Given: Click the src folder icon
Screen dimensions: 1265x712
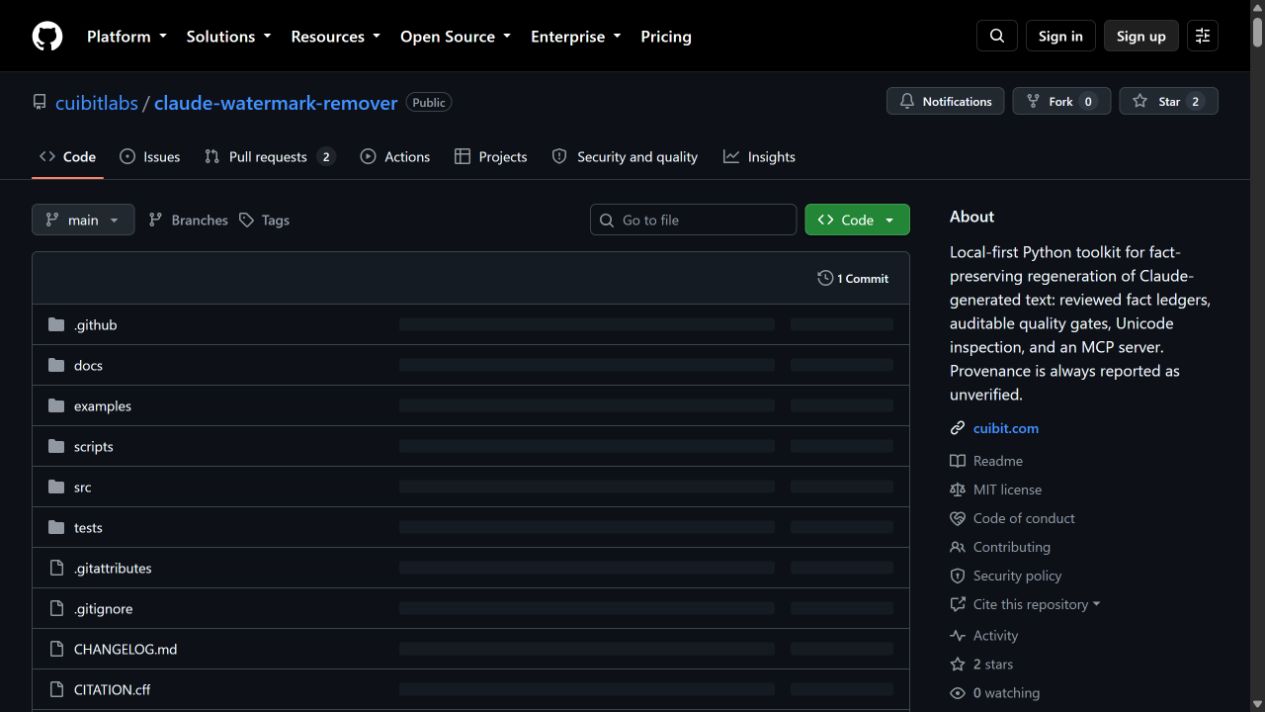Looking at the screenshot, I should (x=56, y=487).
